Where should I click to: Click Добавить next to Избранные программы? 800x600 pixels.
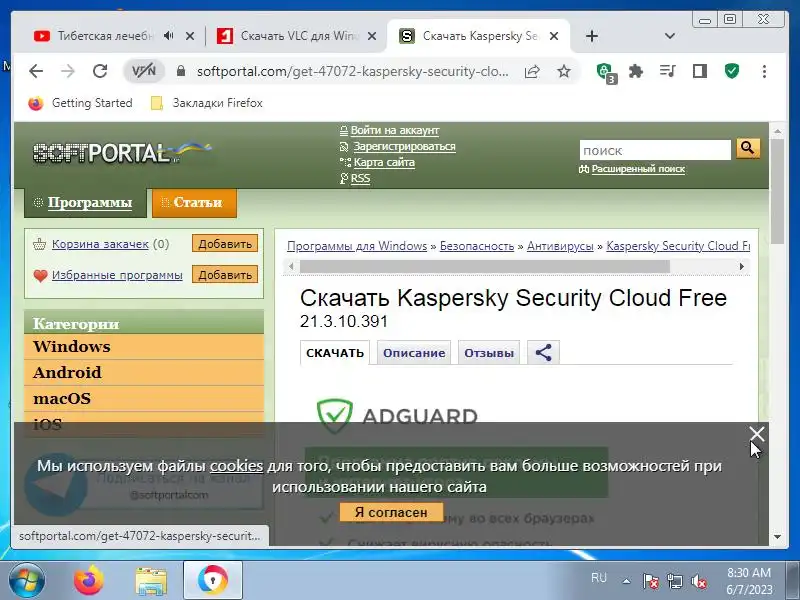click(225, 274)
